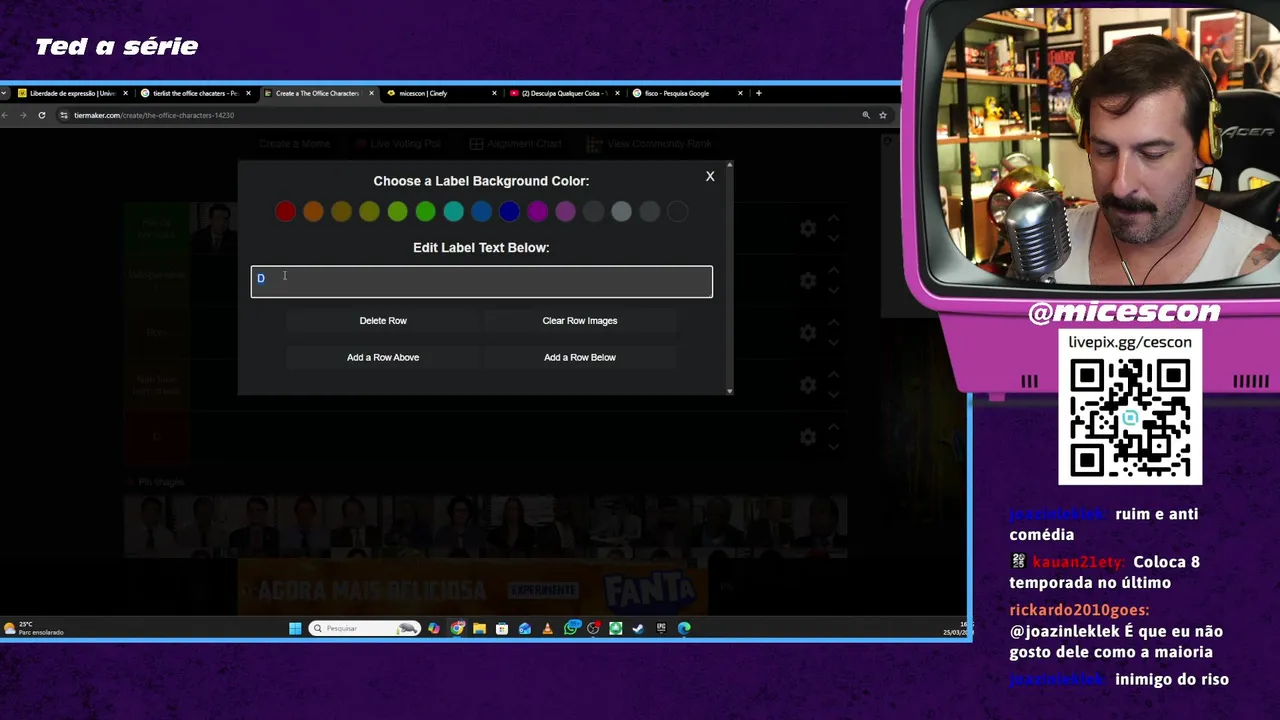Viewport: 1280px width, 720px height.
Task: Click Add a Row Above
Action: click(x=383, y=357)
